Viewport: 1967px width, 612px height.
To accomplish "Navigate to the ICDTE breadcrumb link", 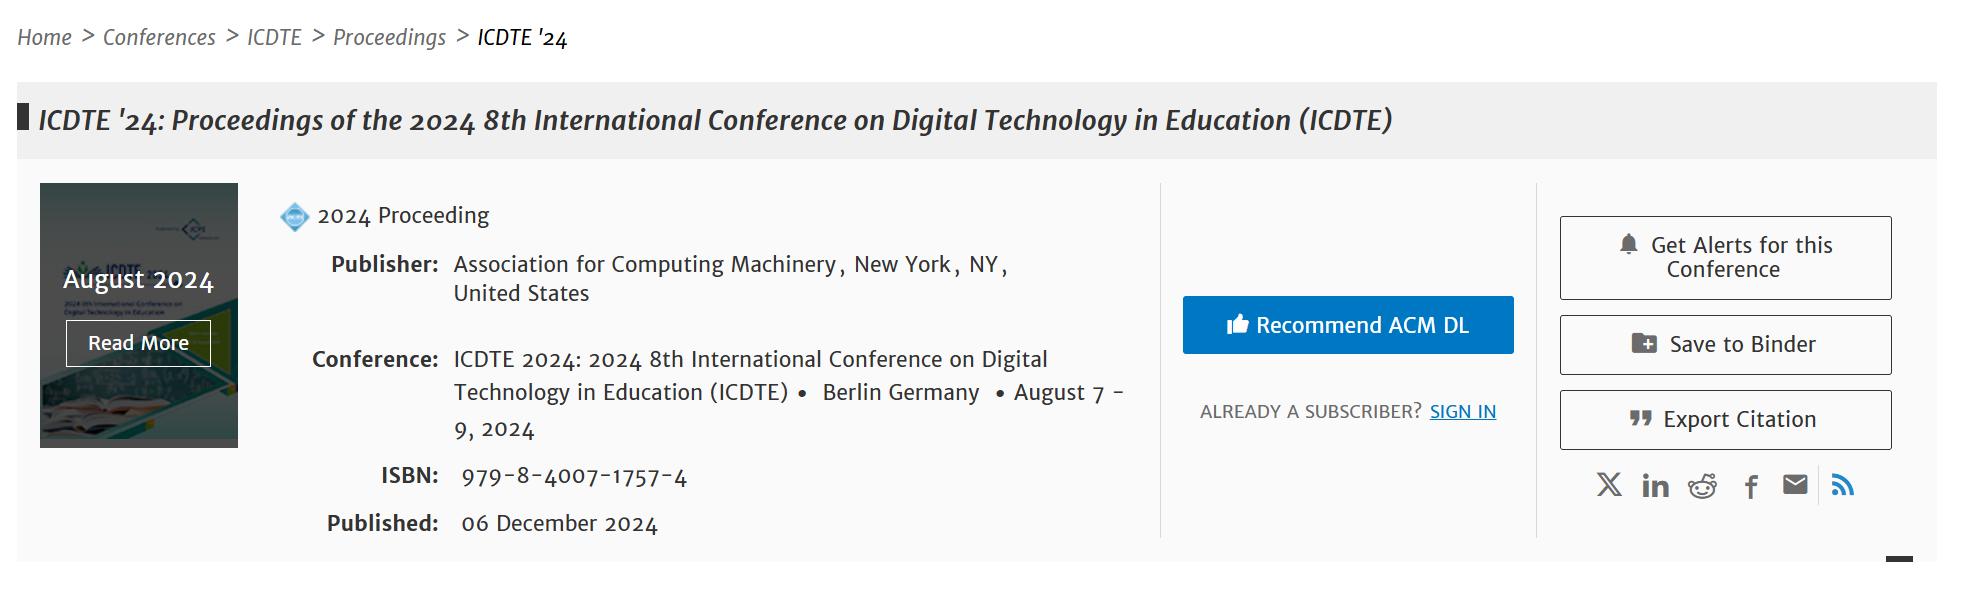I will [x=274, y=38].
